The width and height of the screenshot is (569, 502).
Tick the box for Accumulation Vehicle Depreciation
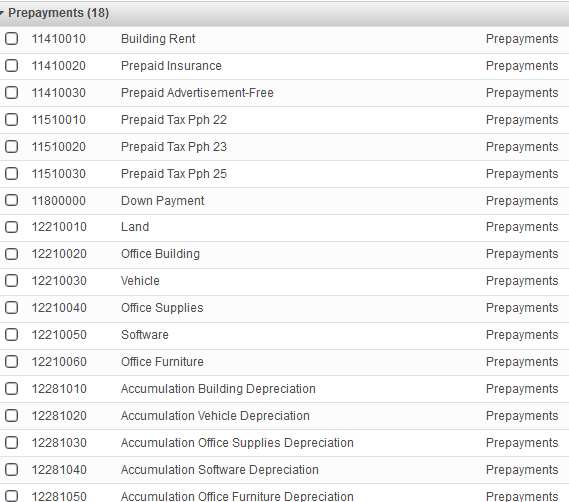pyautogui.click(x=11, y=416)
